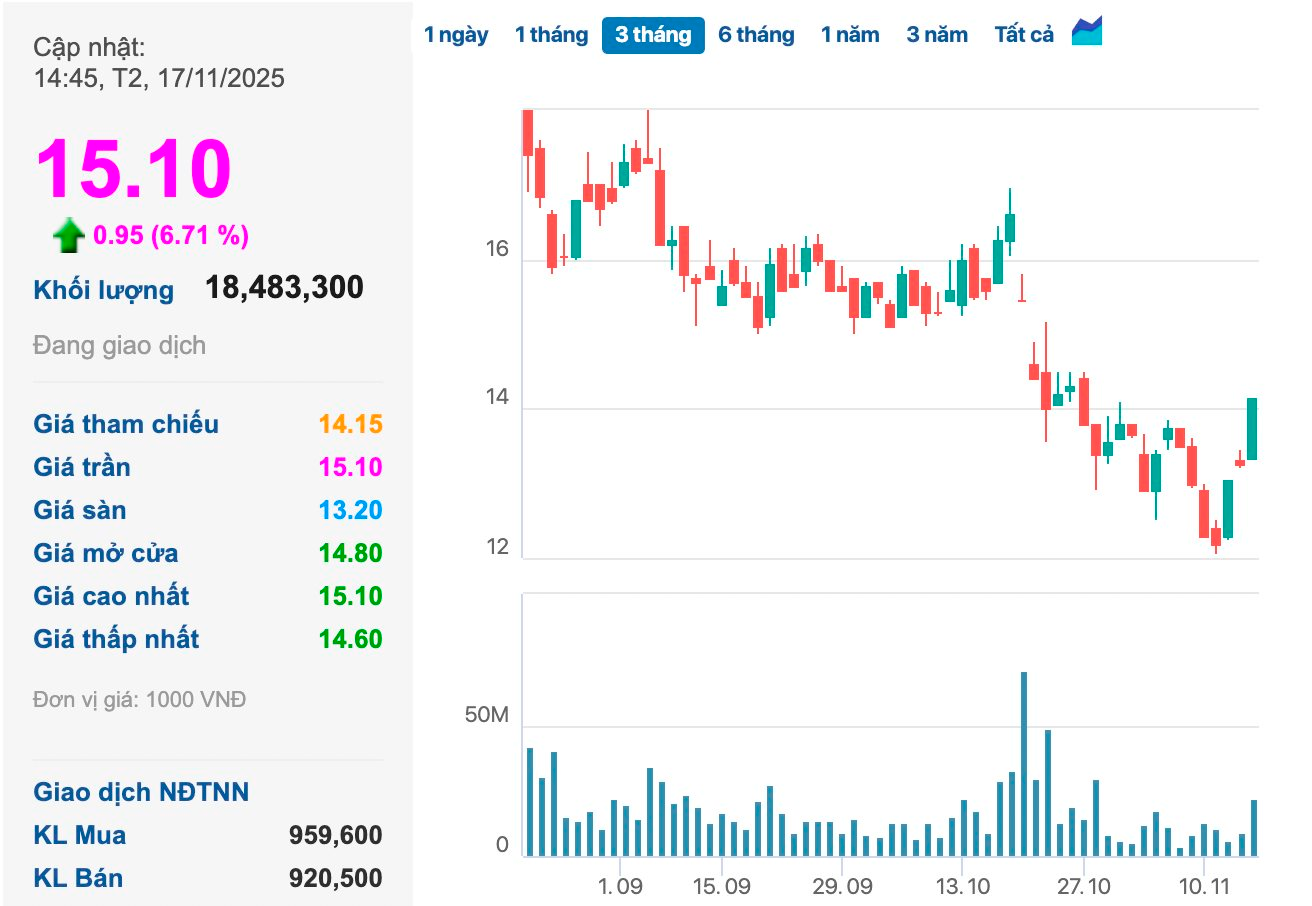
Task: Click the last green candlestick at right edge
Action: [1252, 429]
